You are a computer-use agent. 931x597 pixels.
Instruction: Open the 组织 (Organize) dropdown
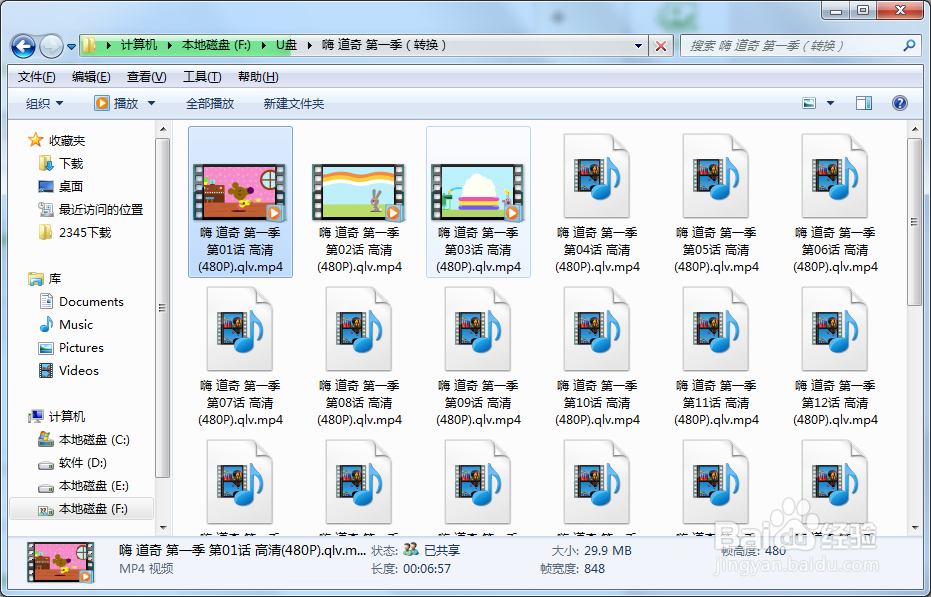pyautogui.click(x=44, y=103)
